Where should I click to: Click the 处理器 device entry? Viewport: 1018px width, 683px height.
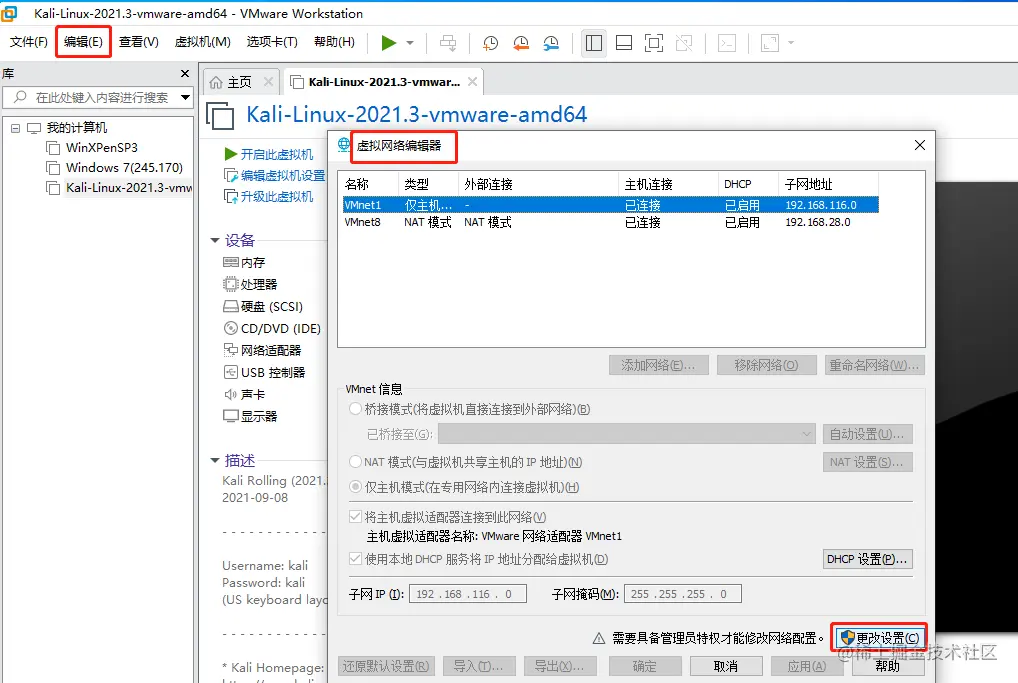pos(250,284)
